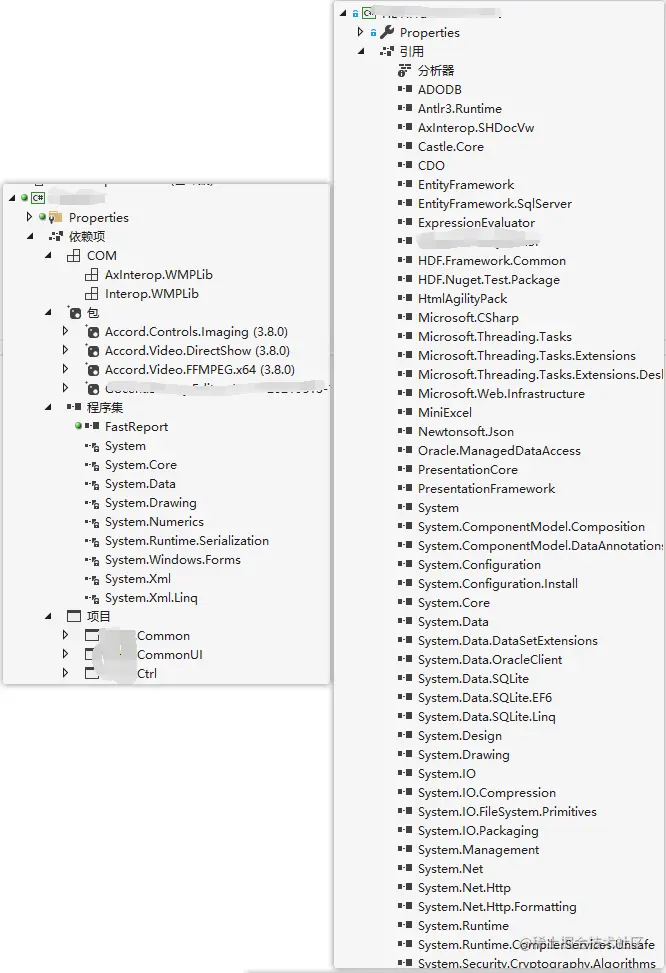Click the 引用 references node icon
The width and height of the screenshot is (666, 973).
tap(387, 51)
